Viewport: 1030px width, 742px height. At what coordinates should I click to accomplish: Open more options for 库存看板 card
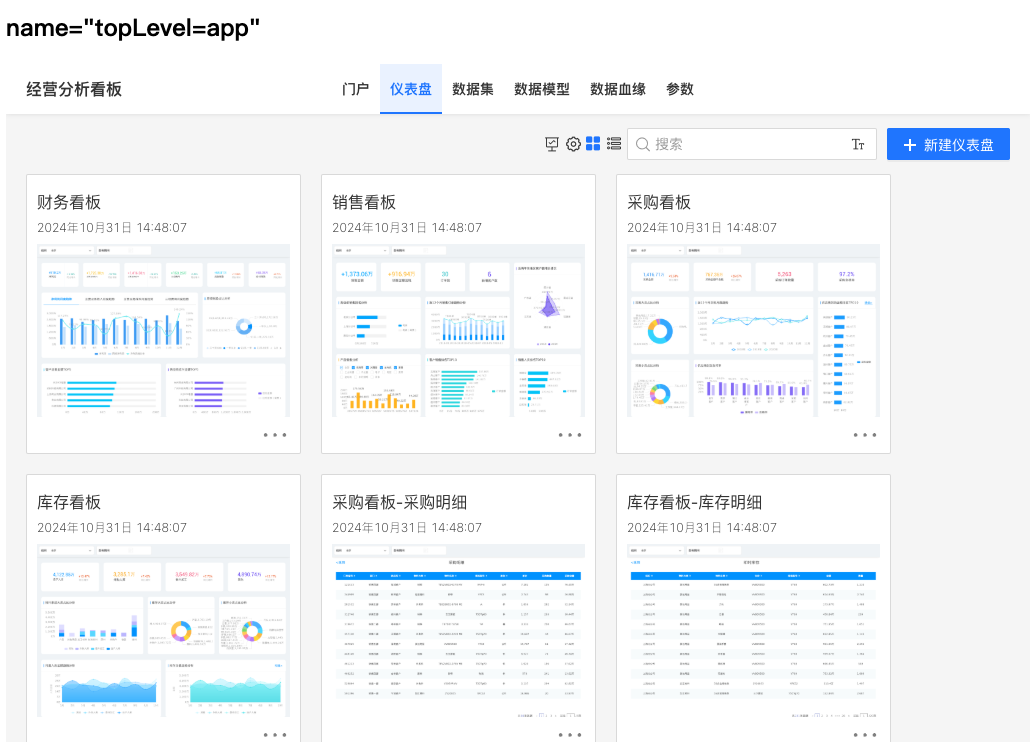[275, 735]
